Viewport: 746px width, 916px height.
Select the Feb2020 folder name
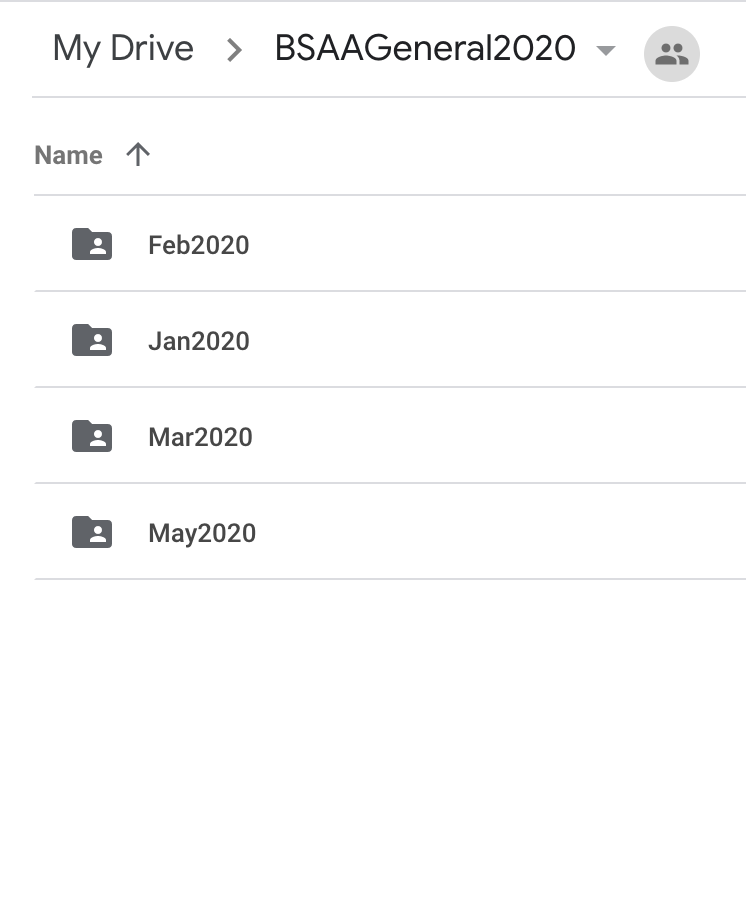(x=199, y=245)
